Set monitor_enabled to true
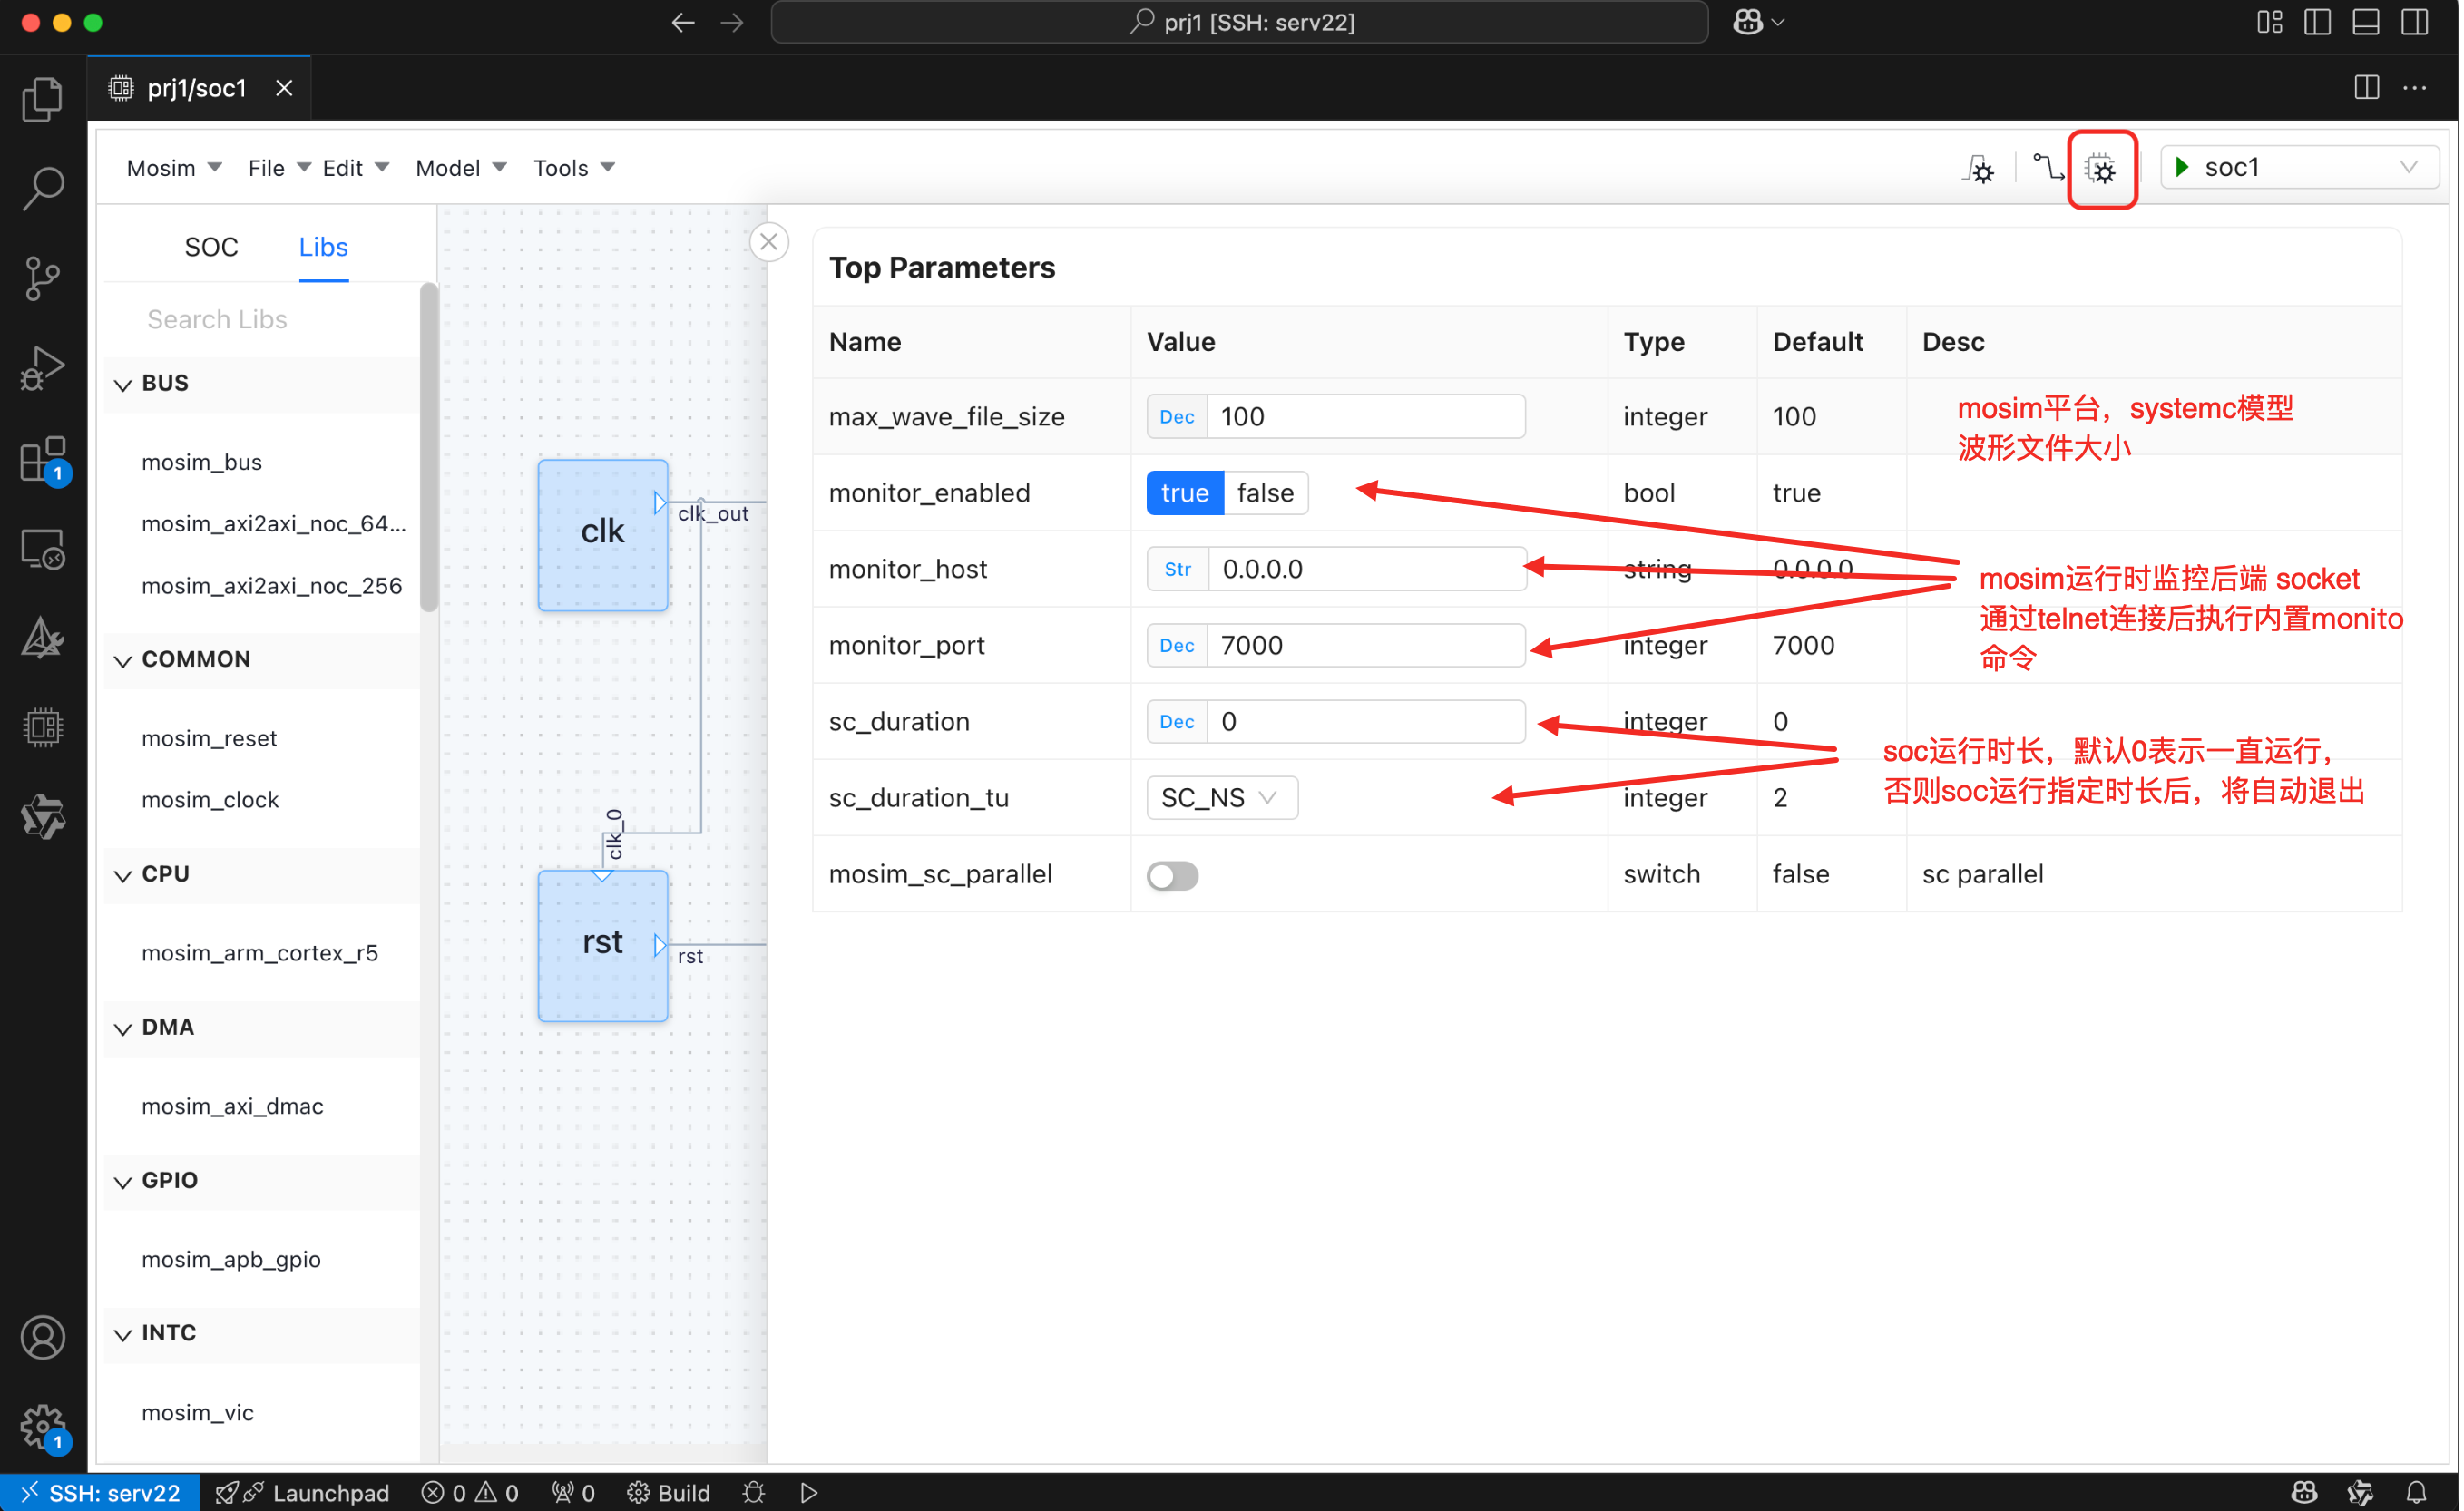The height and width of the screenshot is (1511, 2464). coord(1185,493)
